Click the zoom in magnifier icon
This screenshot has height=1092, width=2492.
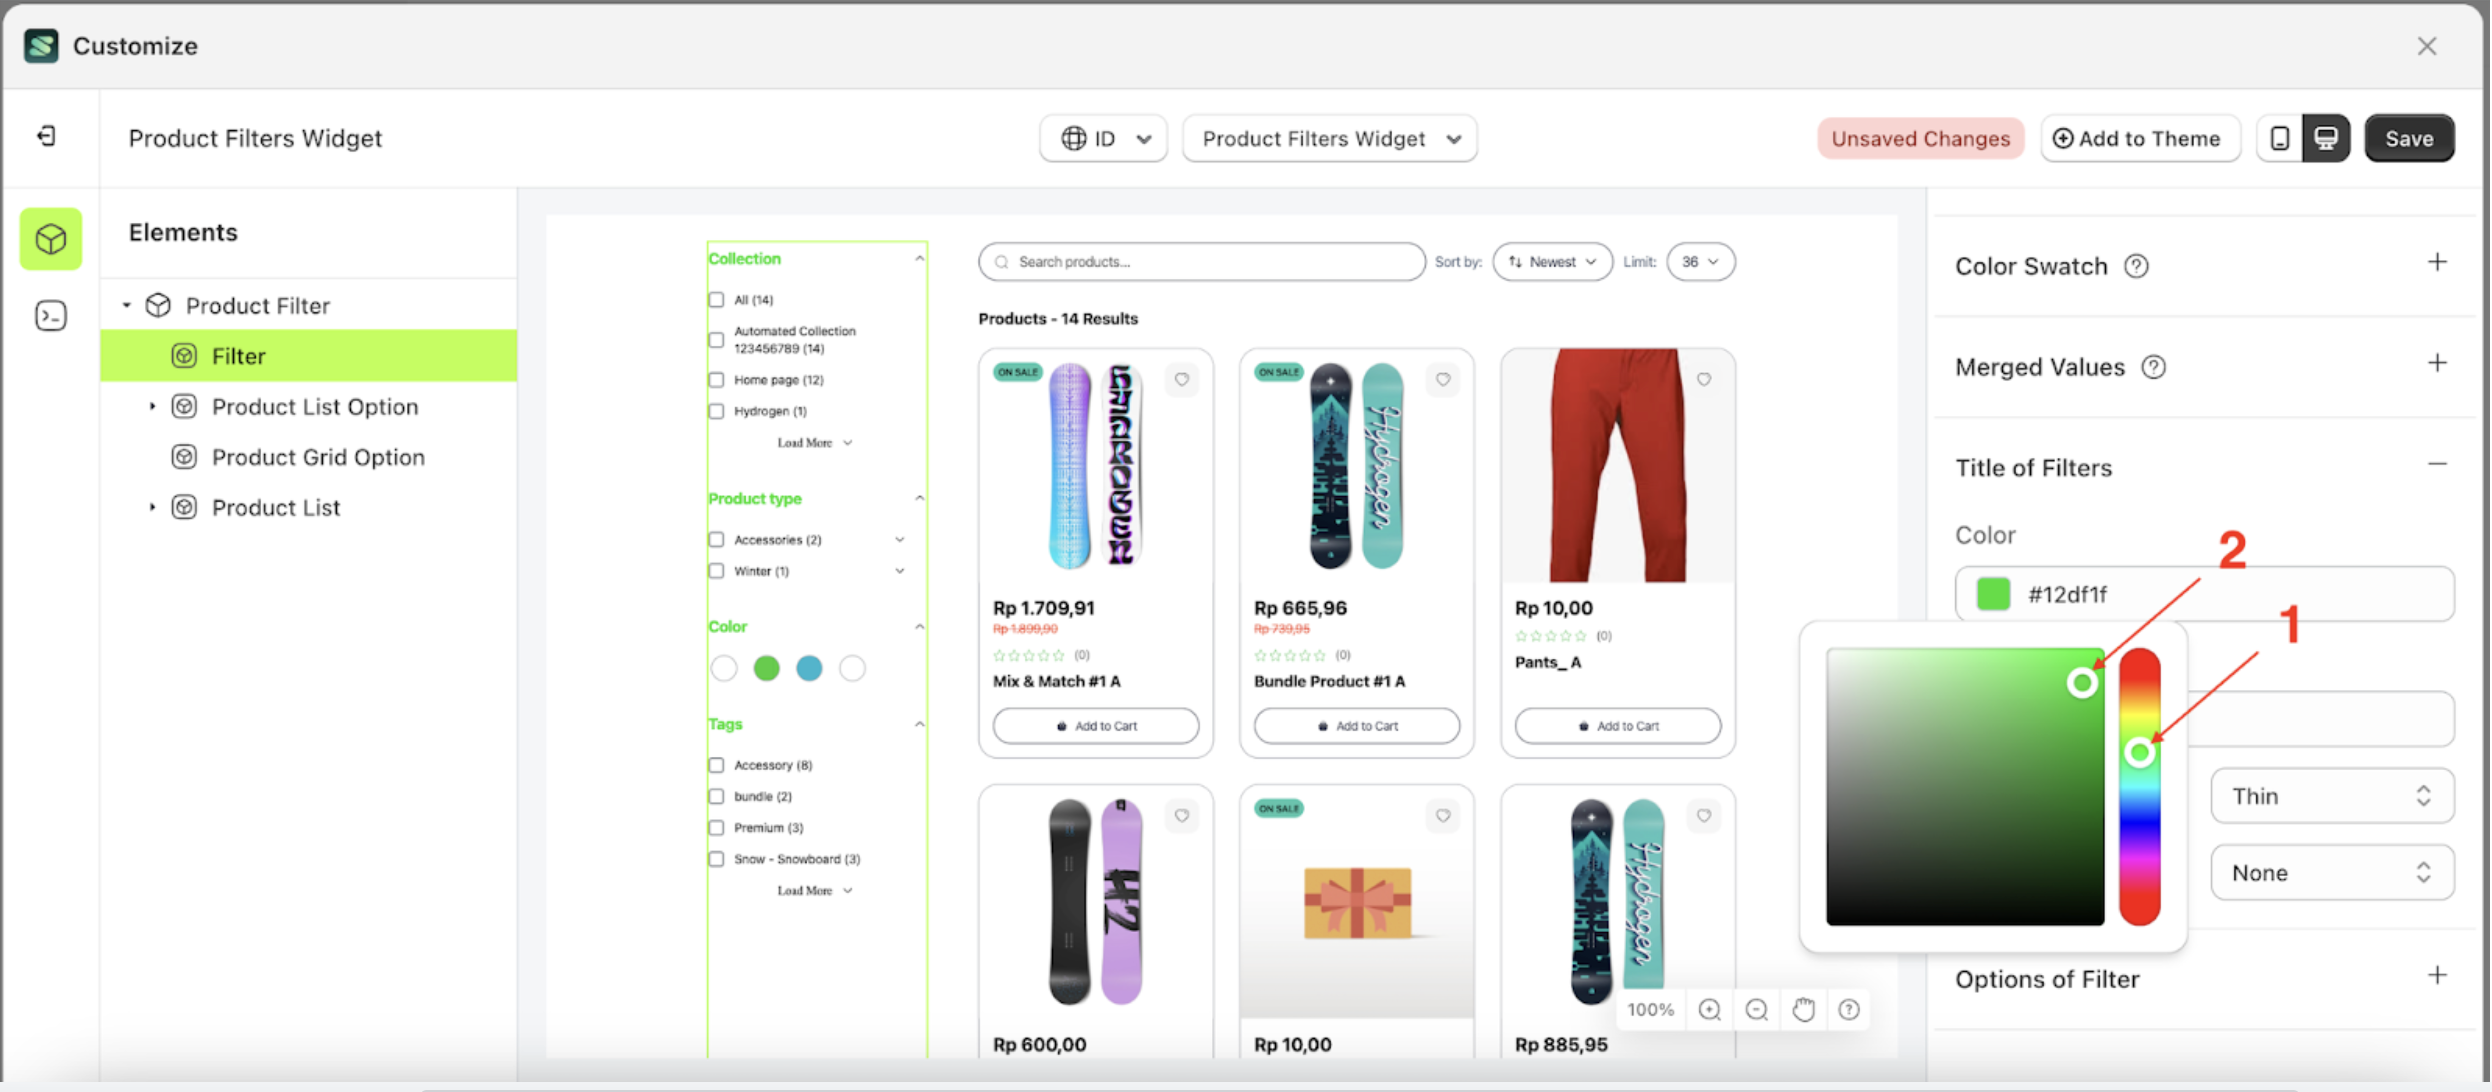pyautogui.click(x=1709, y=1009)
